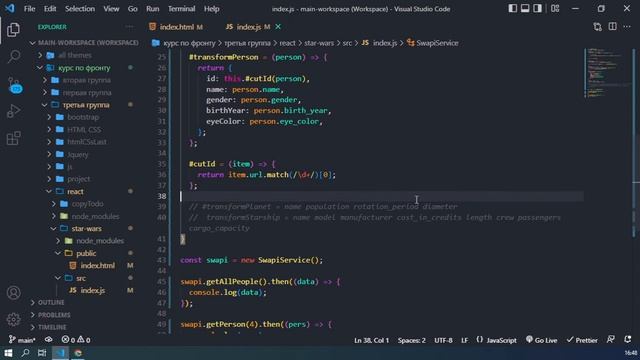Open the Extensions view
Image resolution: width=640 pixels, height=360 pixels.
coord(13,138)
